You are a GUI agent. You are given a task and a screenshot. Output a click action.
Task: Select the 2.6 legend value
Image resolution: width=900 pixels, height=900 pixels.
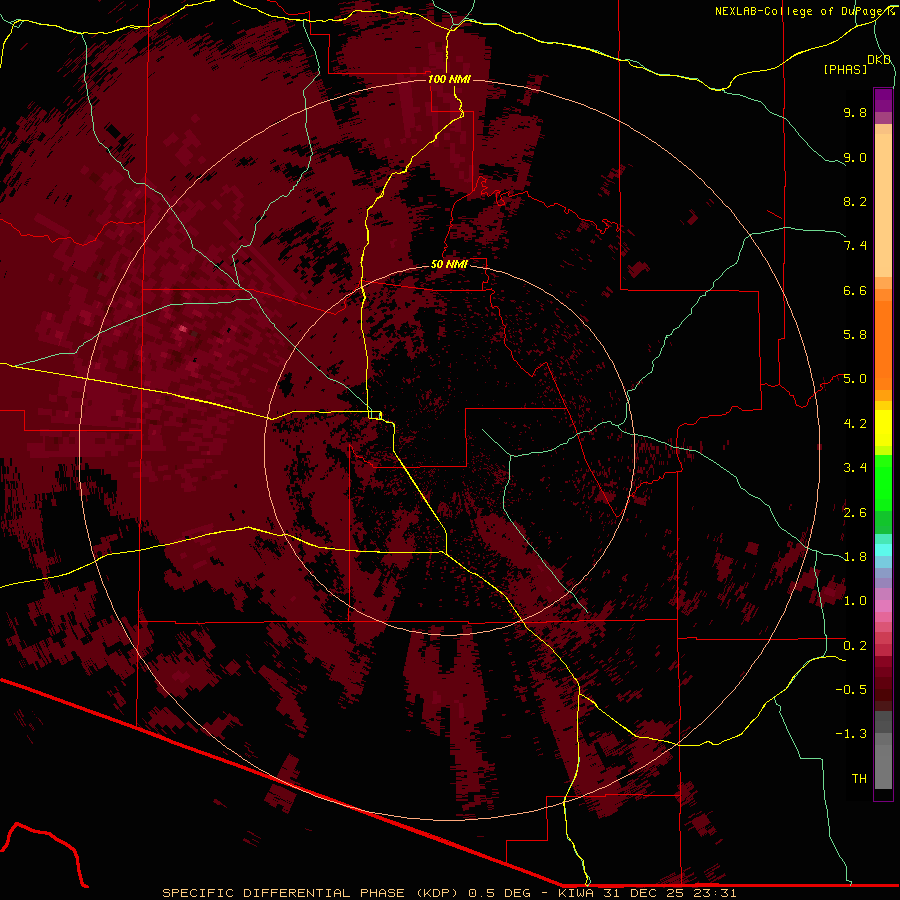pos(855,513)
